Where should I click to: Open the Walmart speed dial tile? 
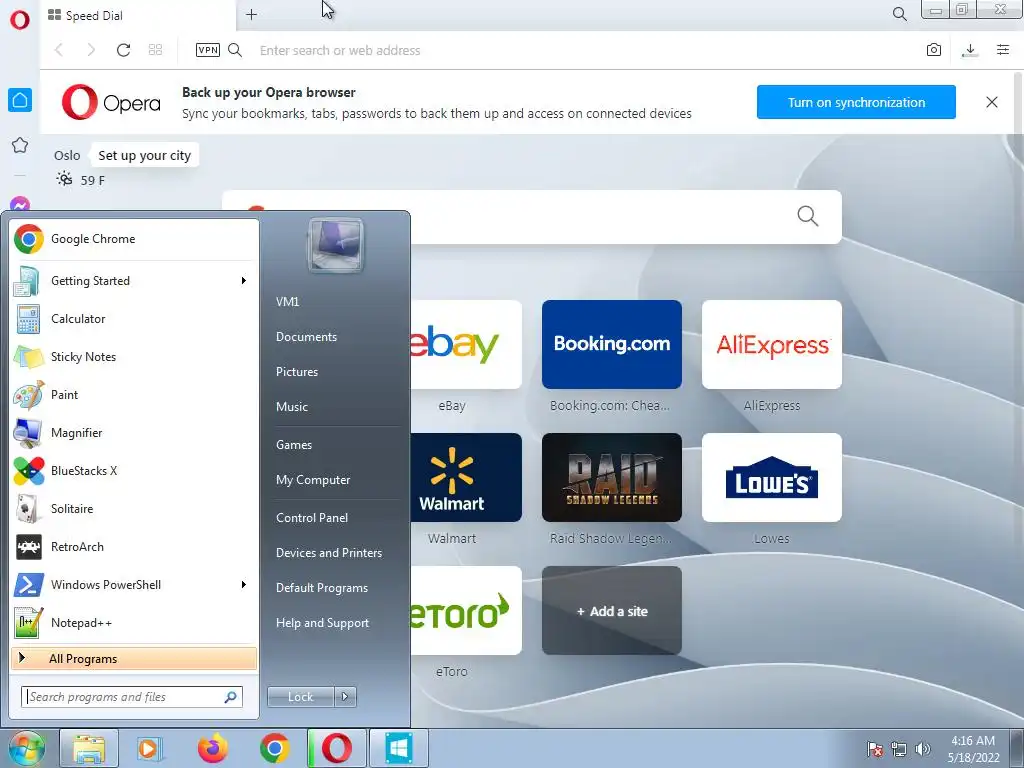(466, 477)
